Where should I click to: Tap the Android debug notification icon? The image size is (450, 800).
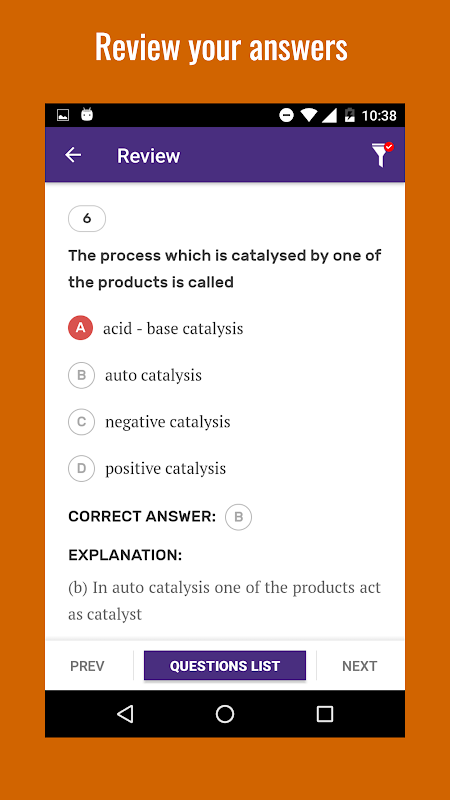(x=87, y=115)
